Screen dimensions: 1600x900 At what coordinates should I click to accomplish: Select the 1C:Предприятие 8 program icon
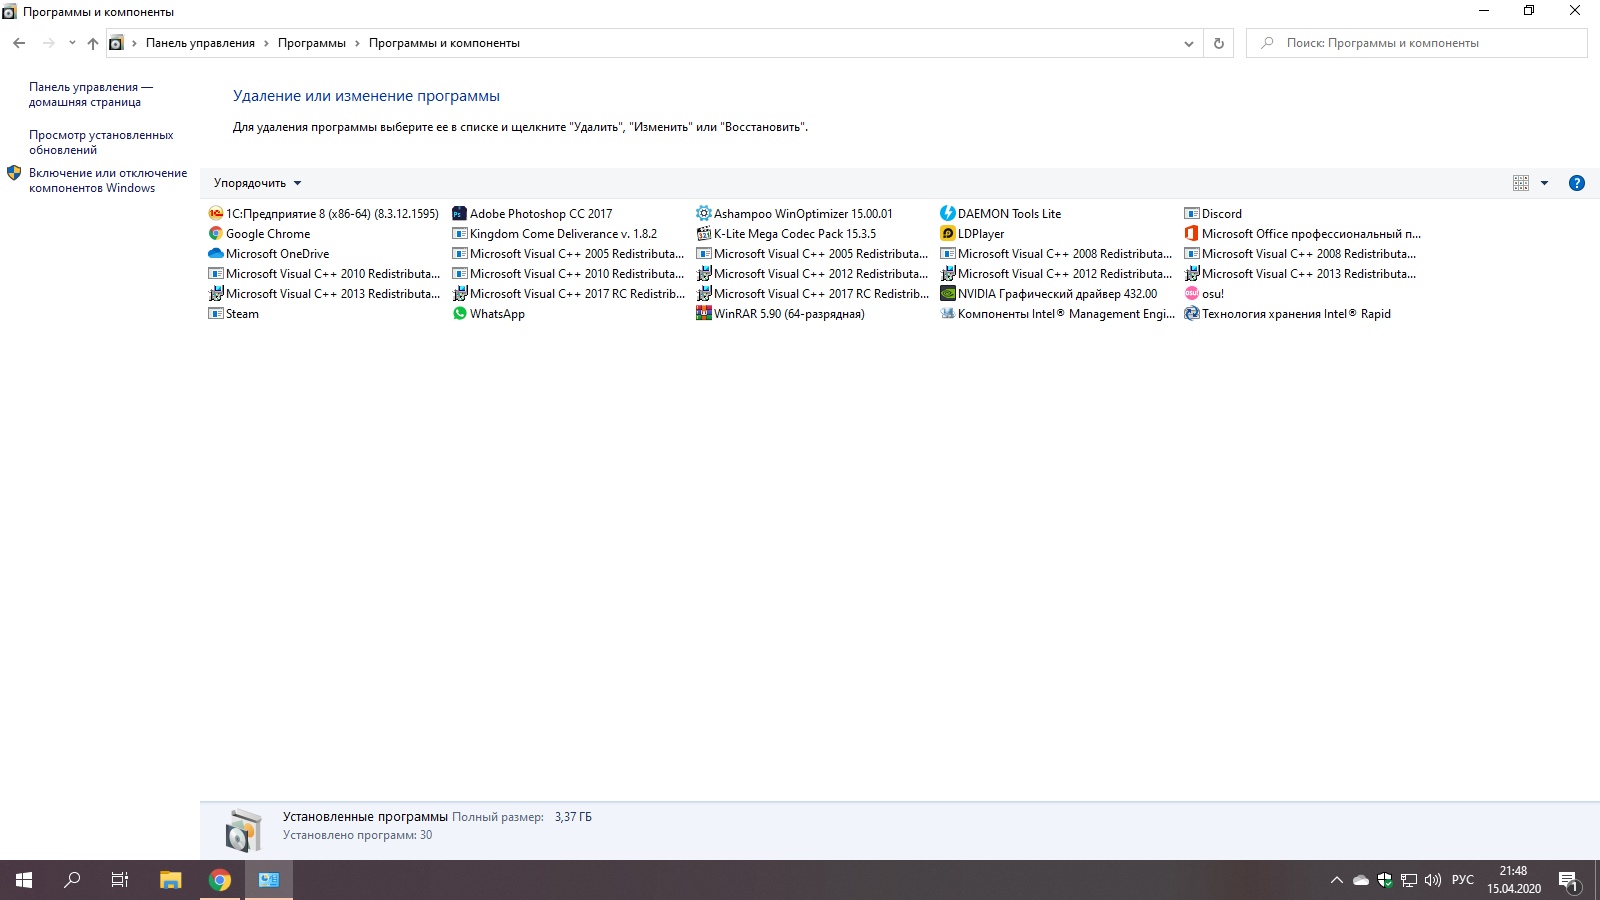point(215,213)
